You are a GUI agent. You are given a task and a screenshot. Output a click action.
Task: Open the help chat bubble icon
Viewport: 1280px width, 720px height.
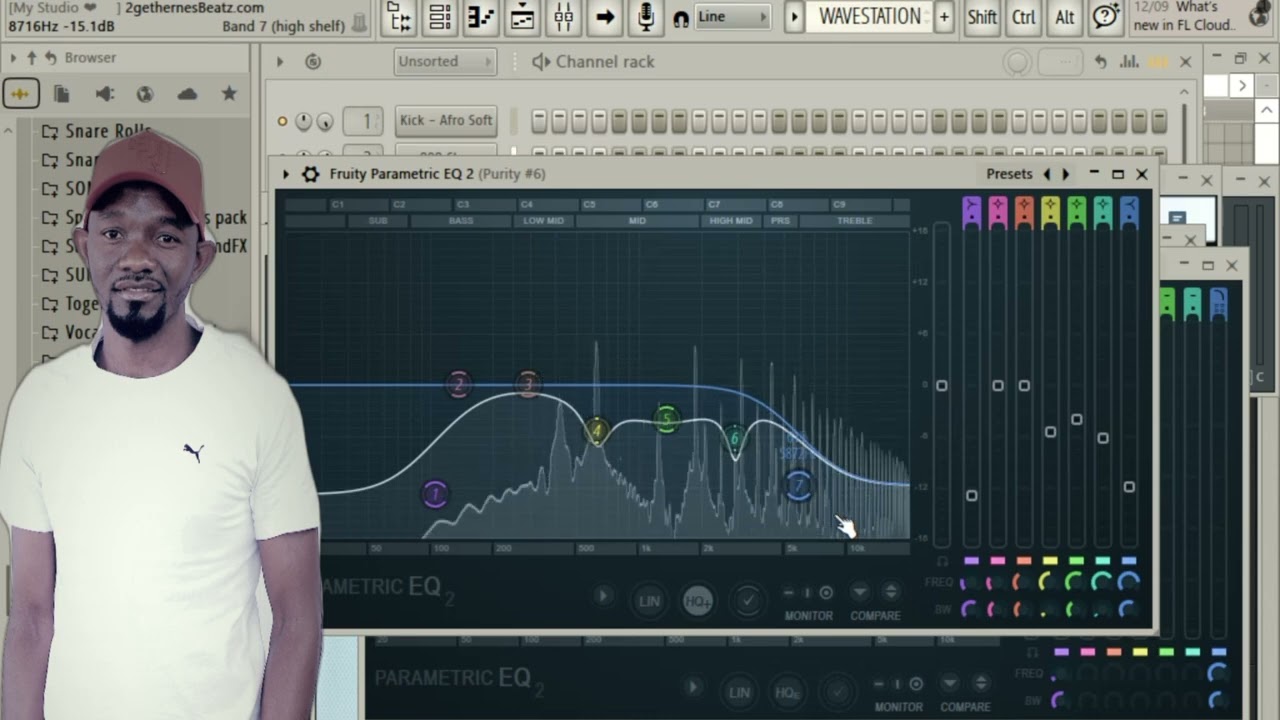click(1105, 17)
